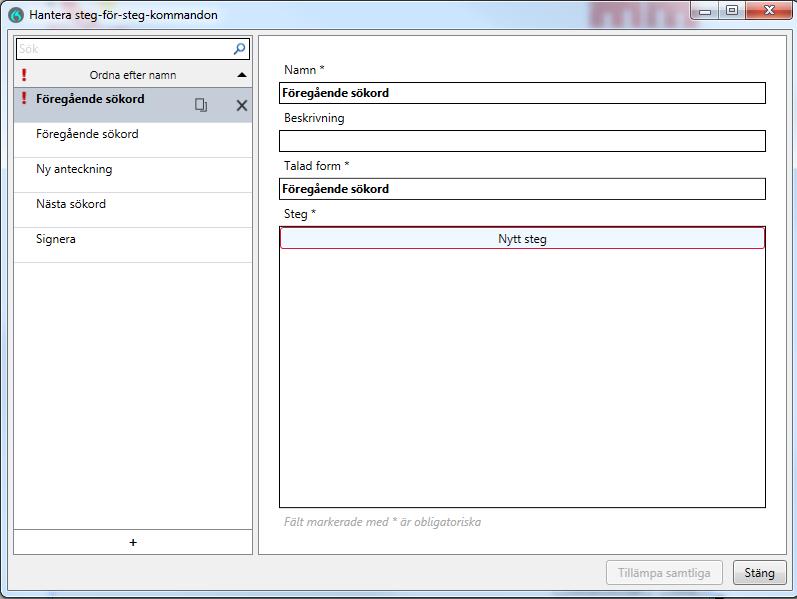Click the Nytt steg button
The height and width of the screenshot is (599, 797).
(x=522, y=238)
